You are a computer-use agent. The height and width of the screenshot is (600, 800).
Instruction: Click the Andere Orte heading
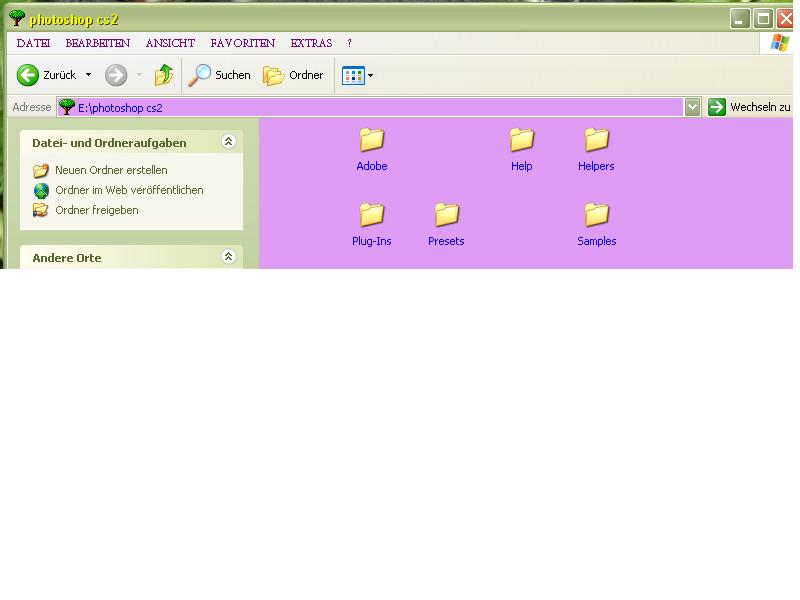[67, 258]
